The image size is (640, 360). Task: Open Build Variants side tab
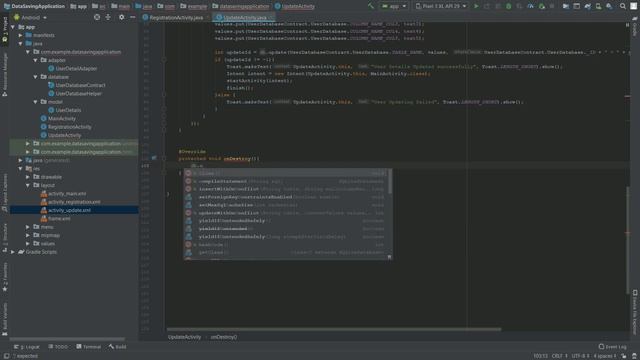[x=5, y=319]
